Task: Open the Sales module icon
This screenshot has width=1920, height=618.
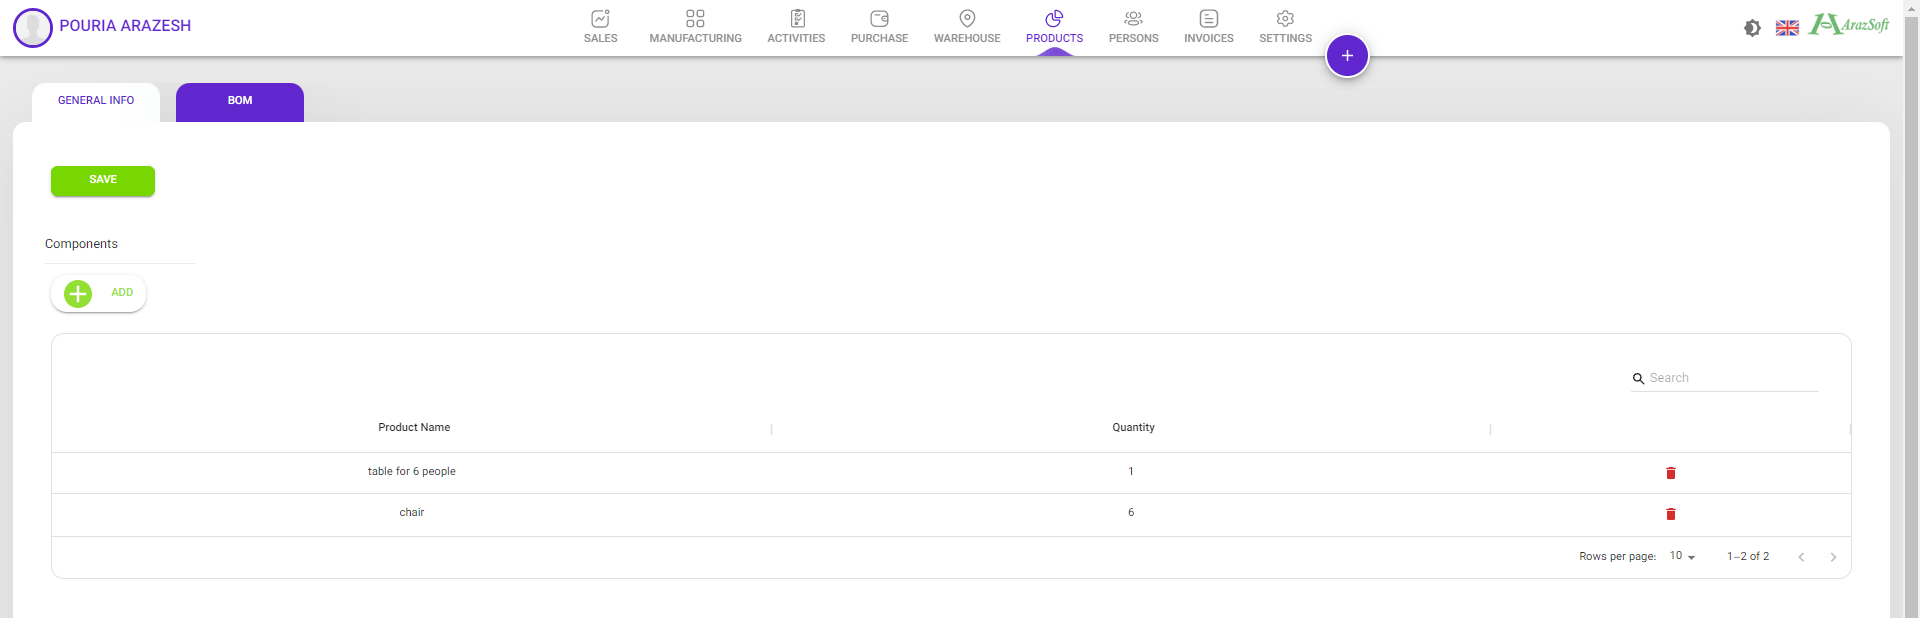Action: (x=600, y=19)
